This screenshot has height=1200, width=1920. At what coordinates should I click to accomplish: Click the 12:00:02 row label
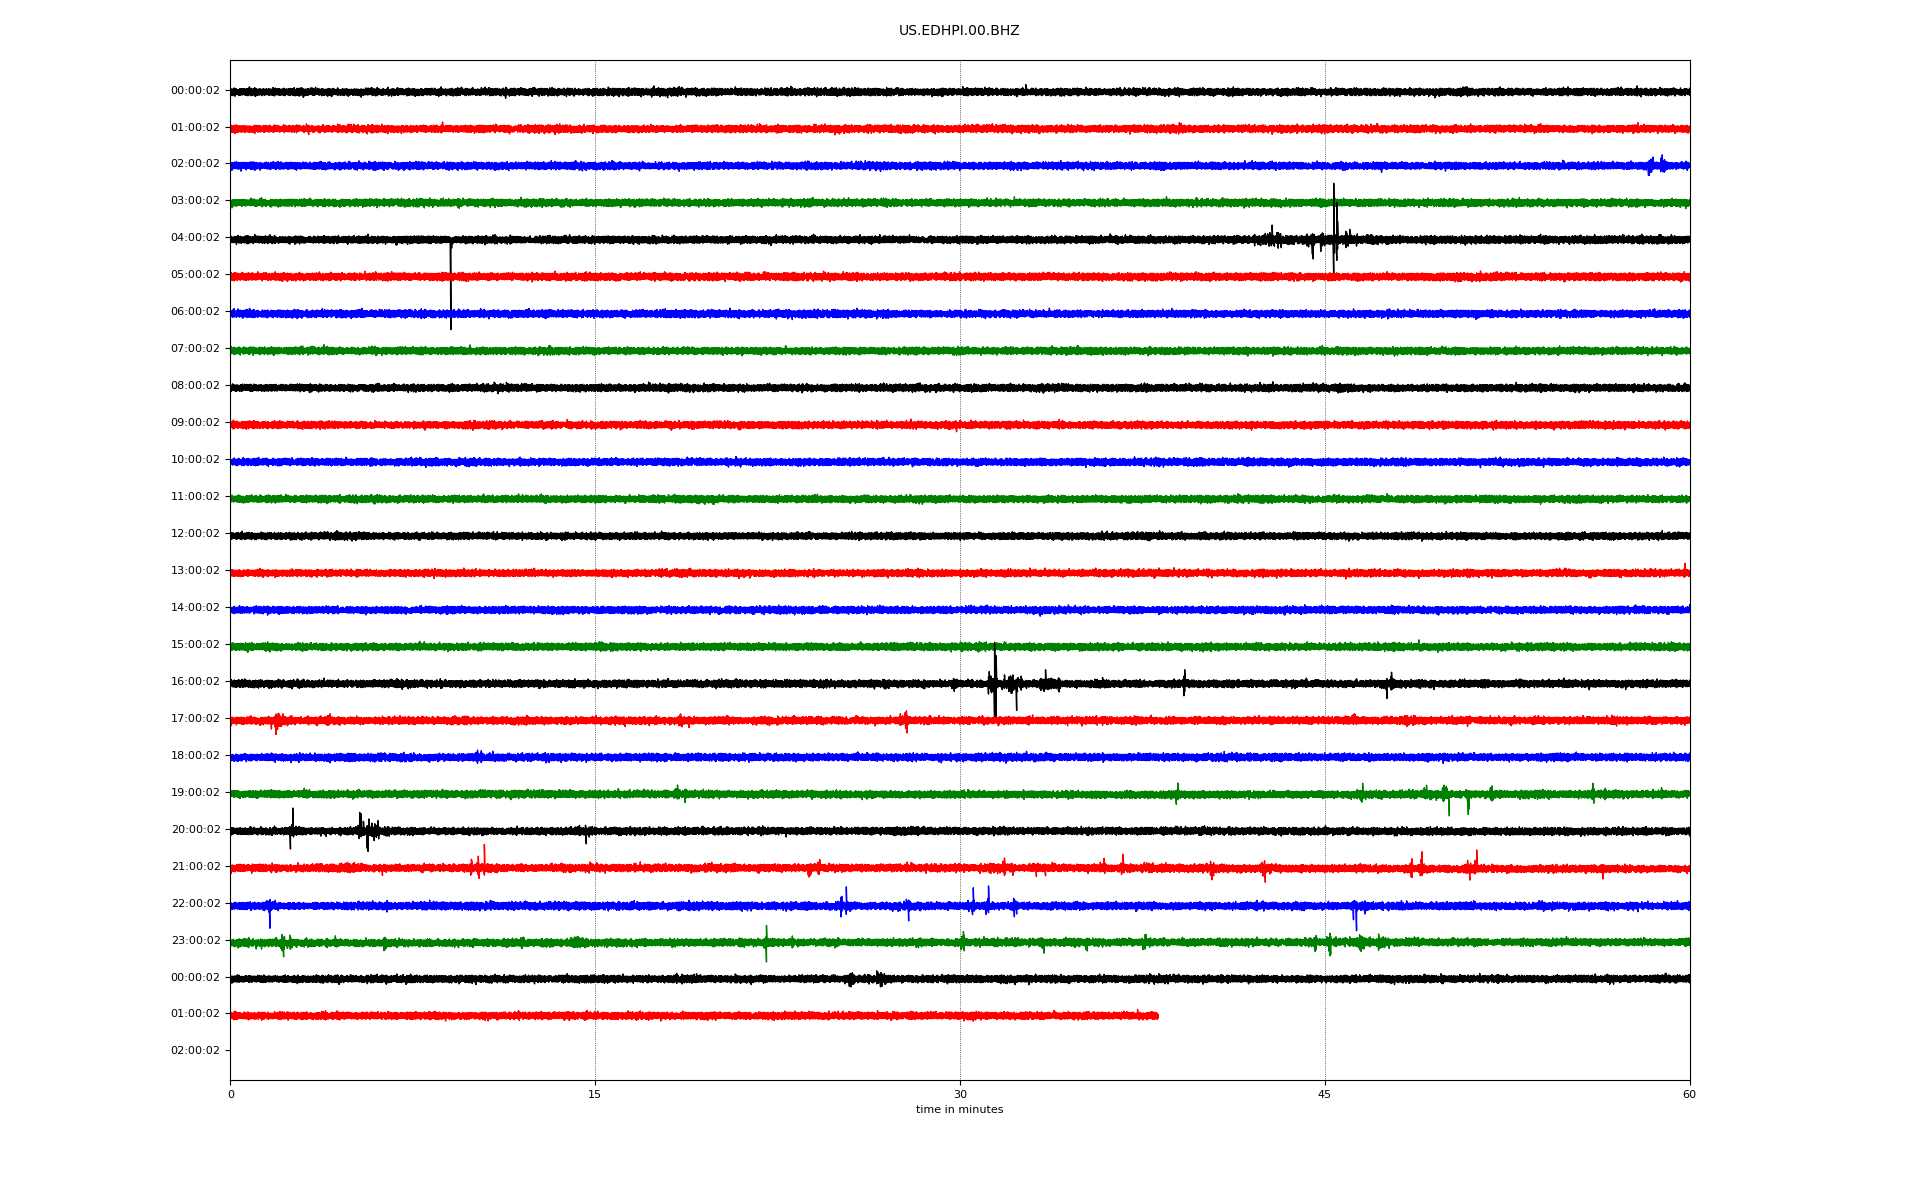(x=195, y=534)
